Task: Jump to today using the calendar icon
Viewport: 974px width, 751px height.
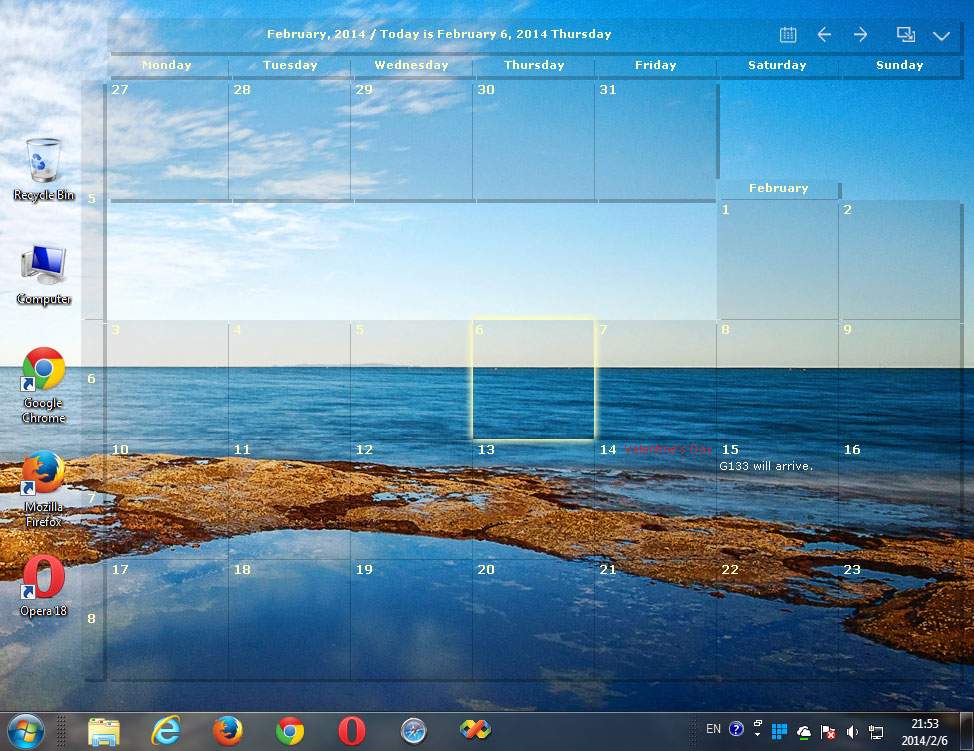Action: click(x=787, y=34)
